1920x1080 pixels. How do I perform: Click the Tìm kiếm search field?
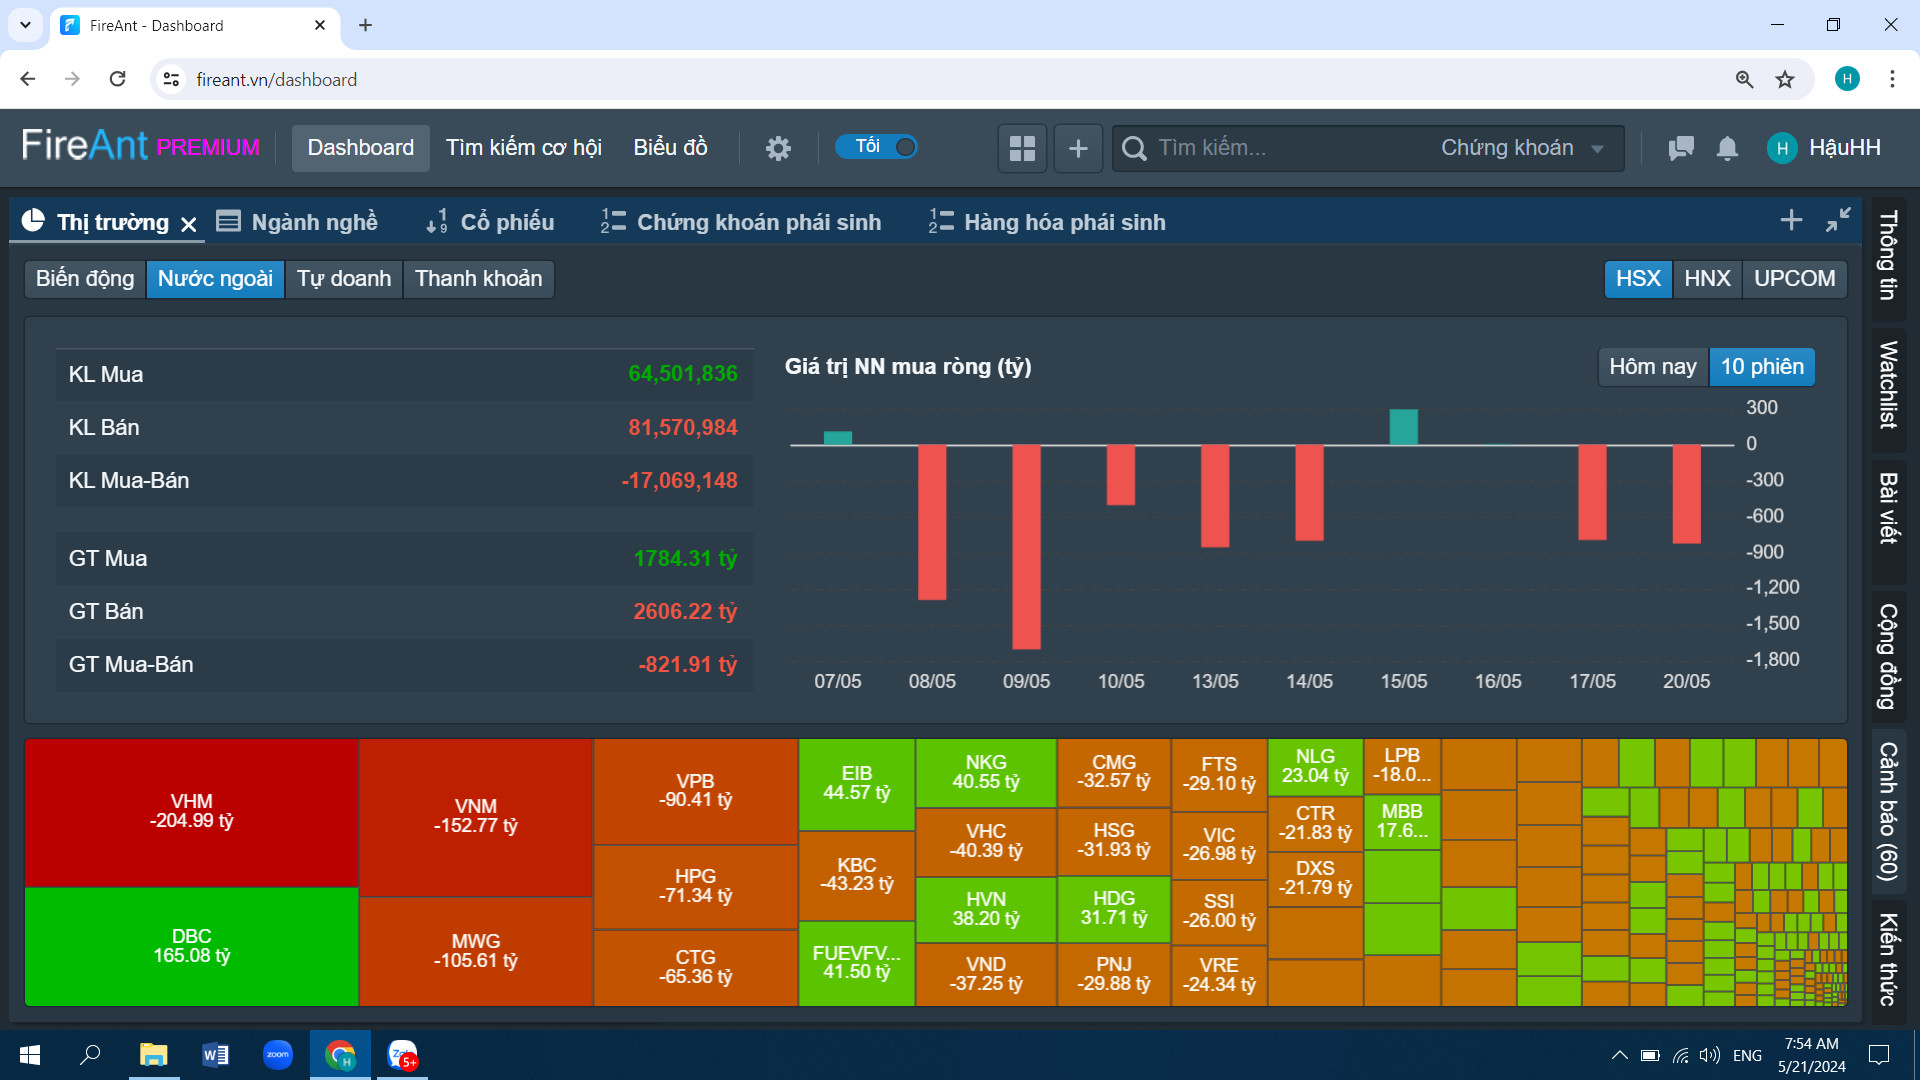click(x=1280, y=148)
